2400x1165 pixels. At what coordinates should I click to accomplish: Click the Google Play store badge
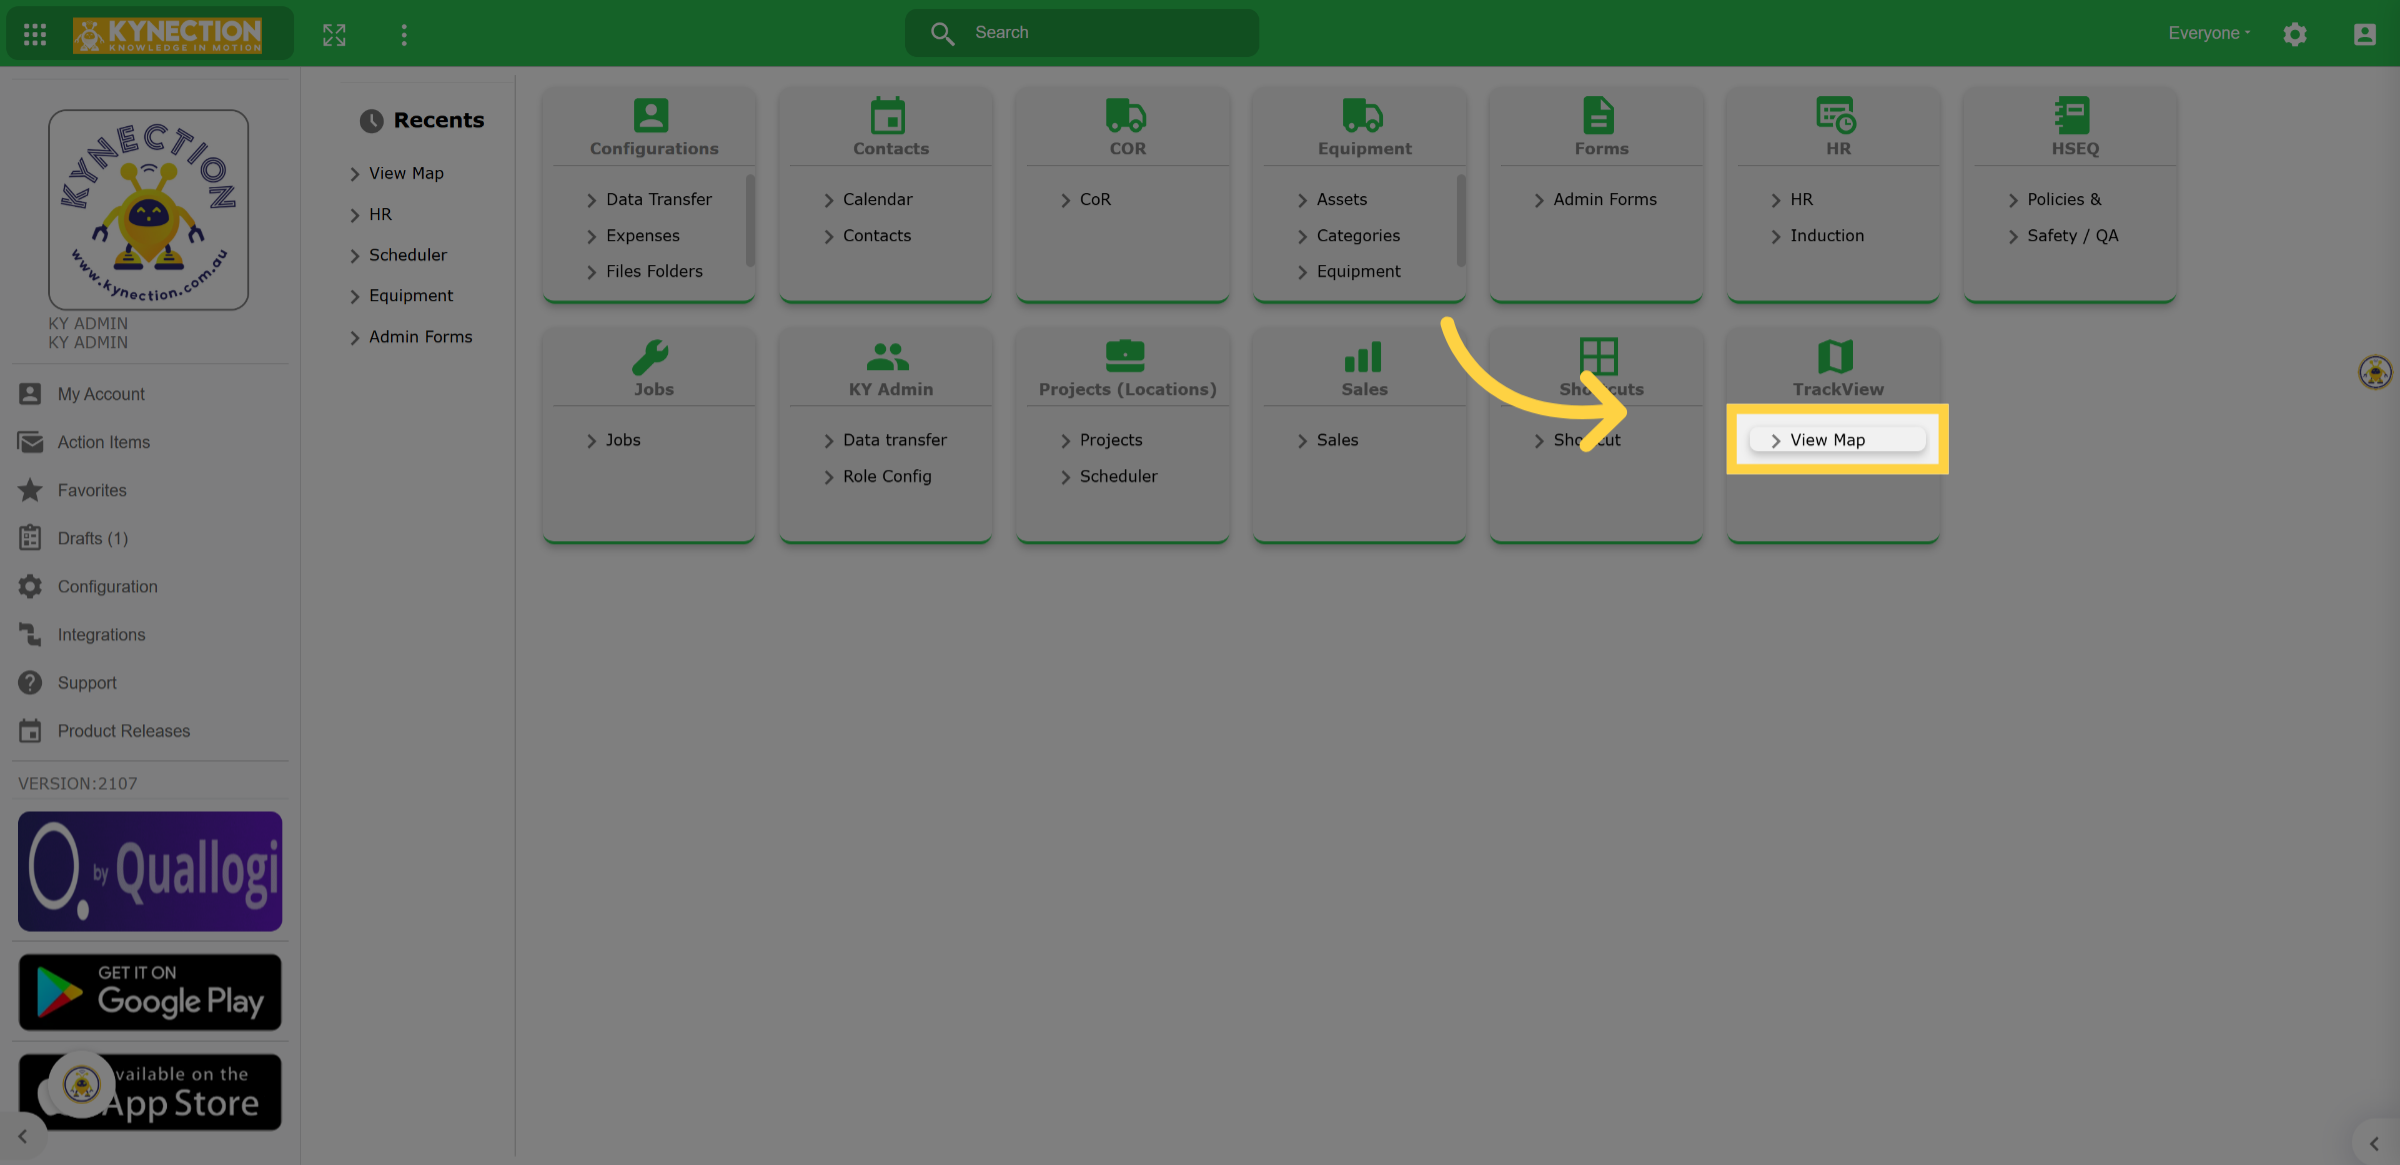tap(150, 991)
